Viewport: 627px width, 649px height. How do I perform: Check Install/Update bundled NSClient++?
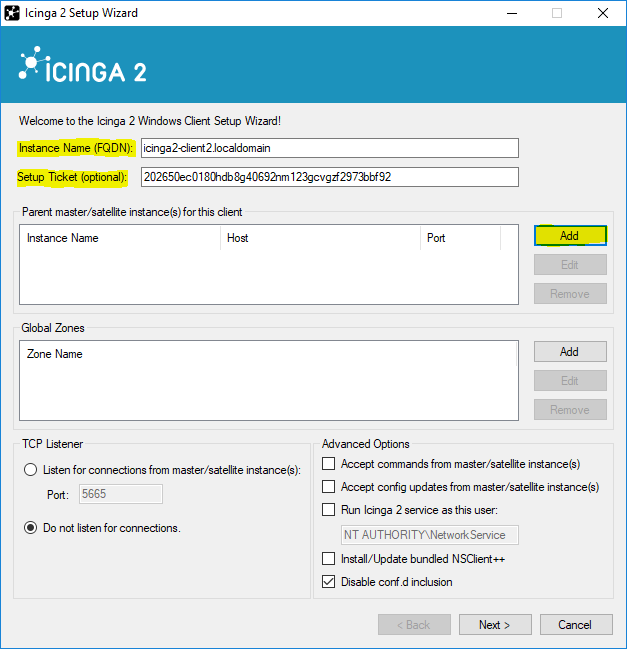[329, 559]
